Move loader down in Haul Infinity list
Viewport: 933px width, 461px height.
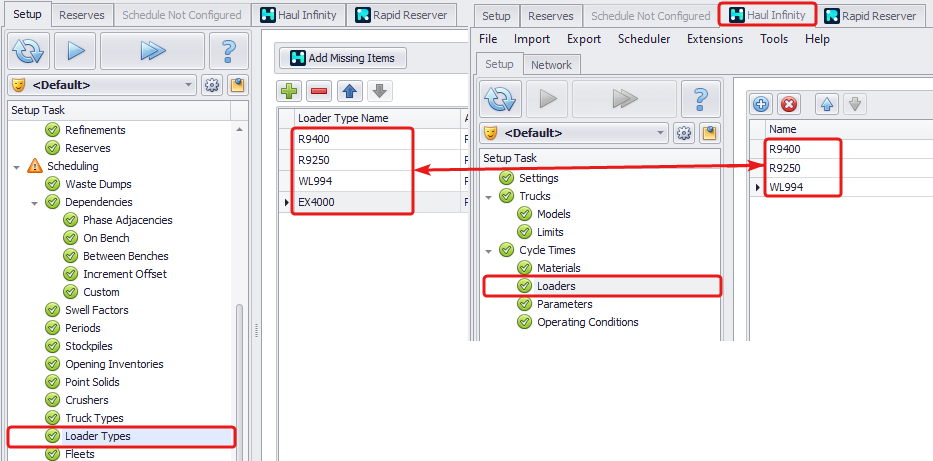pyautogui.click(x=854, y=105)
